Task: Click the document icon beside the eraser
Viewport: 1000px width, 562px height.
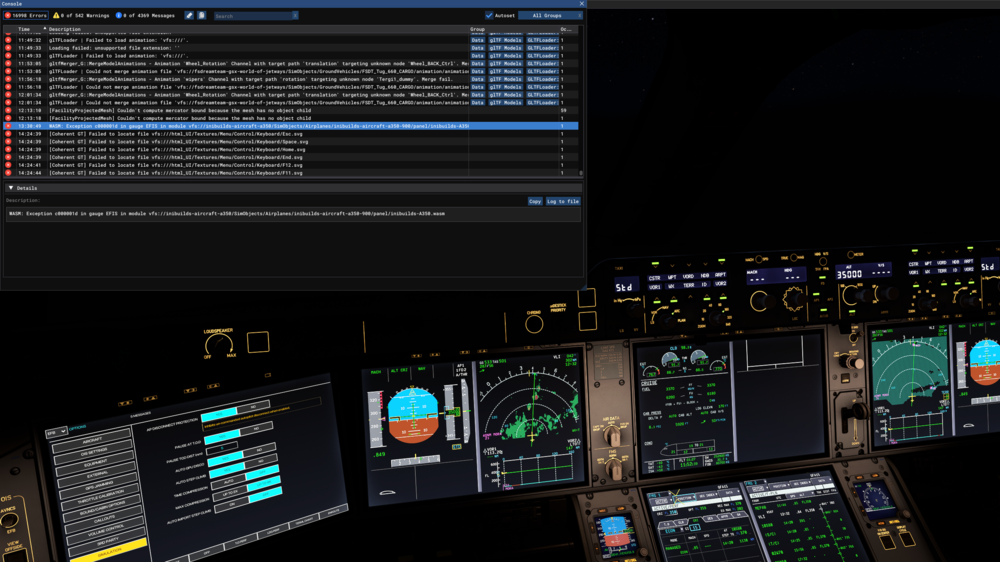Action: (201, 16)
